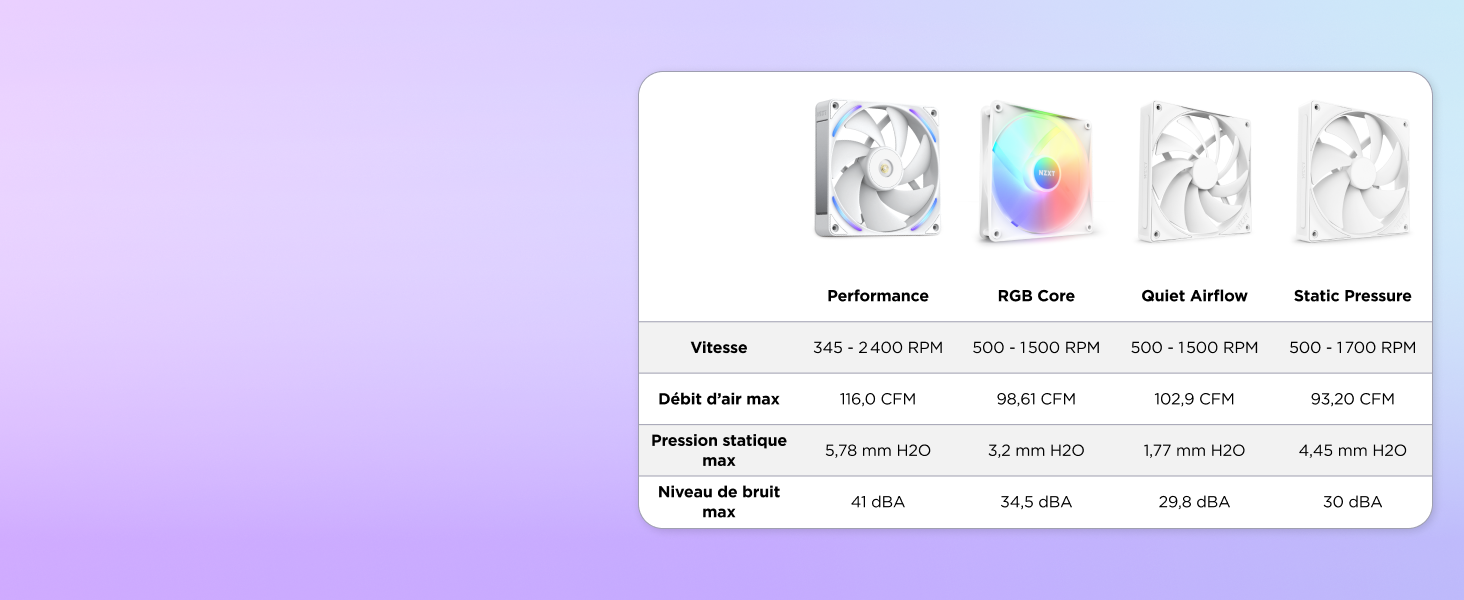
Task: Click the 500 - 1700 RPM cell
Action: point(1352,348)
